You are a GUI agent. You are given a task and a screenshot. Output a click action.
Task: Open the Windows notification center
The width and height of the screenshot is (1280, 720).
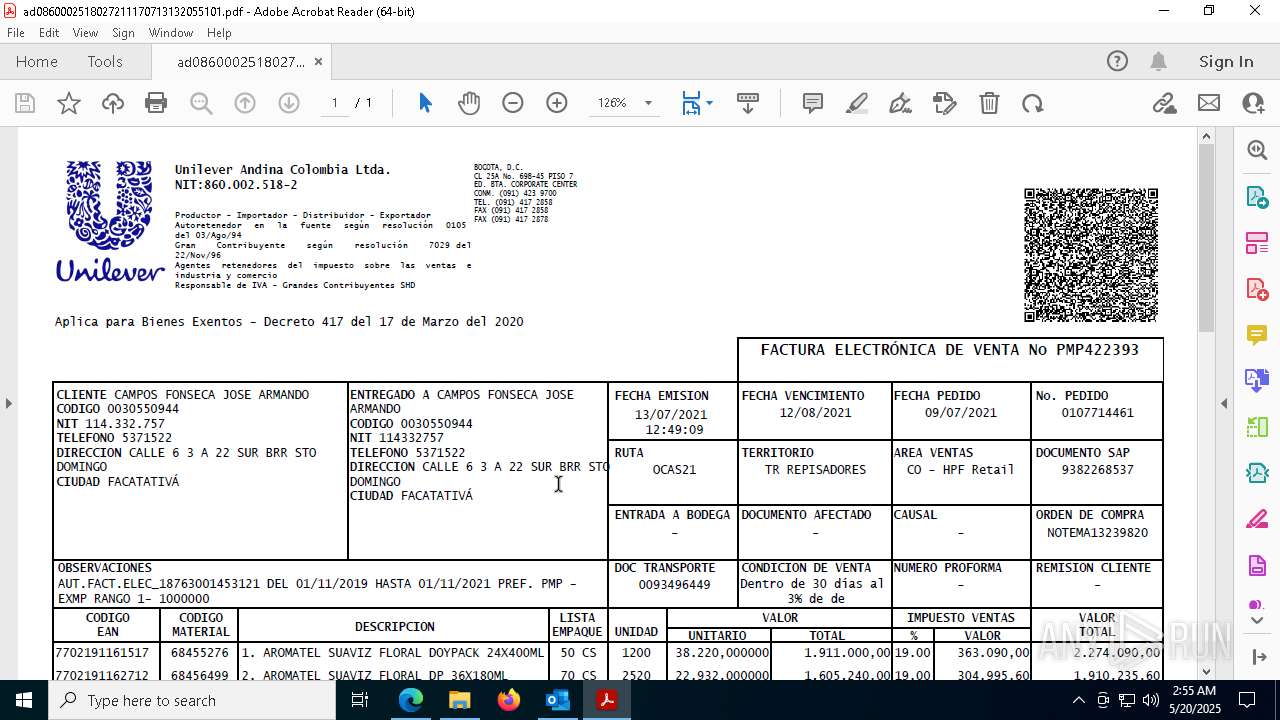pyautogui.click(x=1247, y=700)
